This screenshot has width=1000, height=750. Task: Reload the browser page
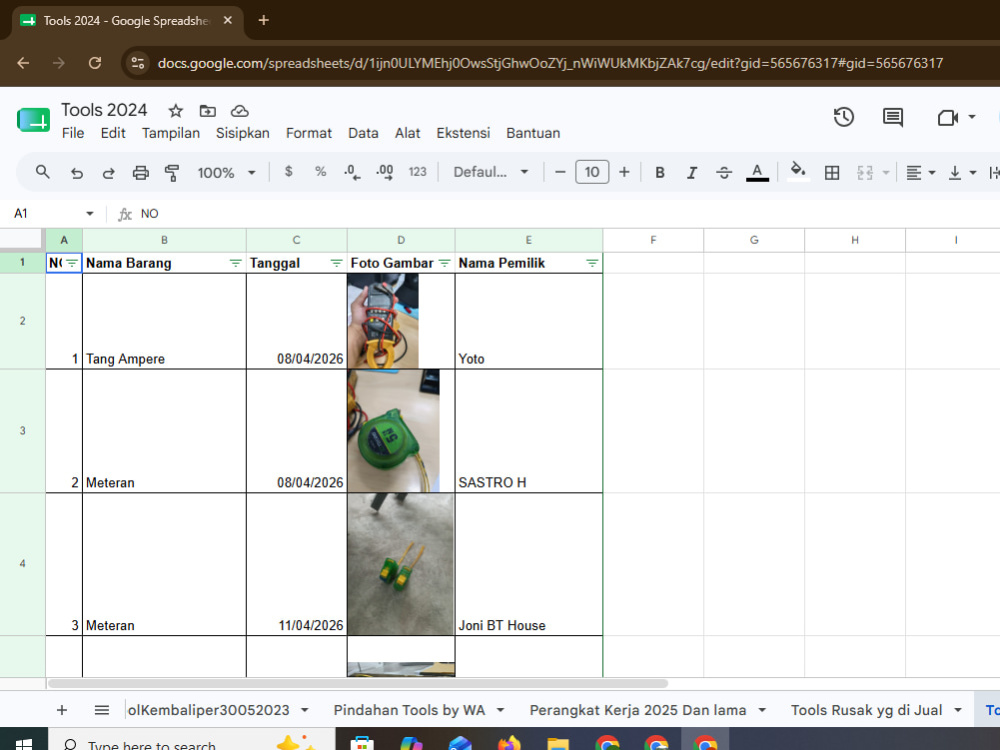(95, 63)
